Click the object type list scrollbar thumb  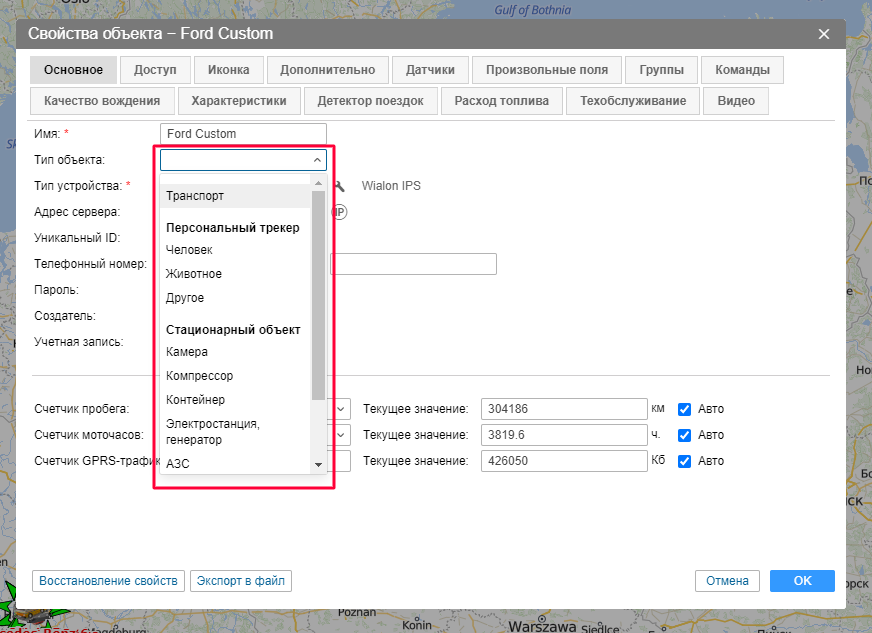point(318,295)
